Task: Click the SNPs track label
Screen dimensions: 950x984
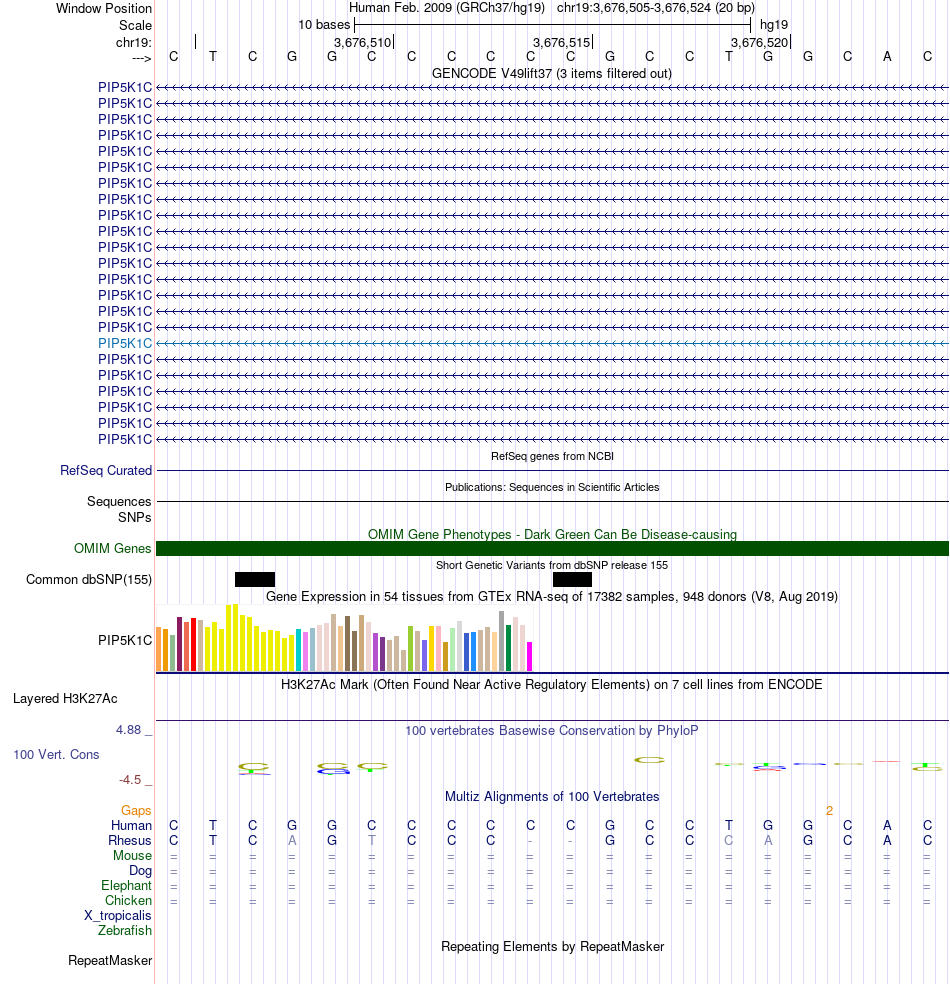Action: tap(134, 517)
